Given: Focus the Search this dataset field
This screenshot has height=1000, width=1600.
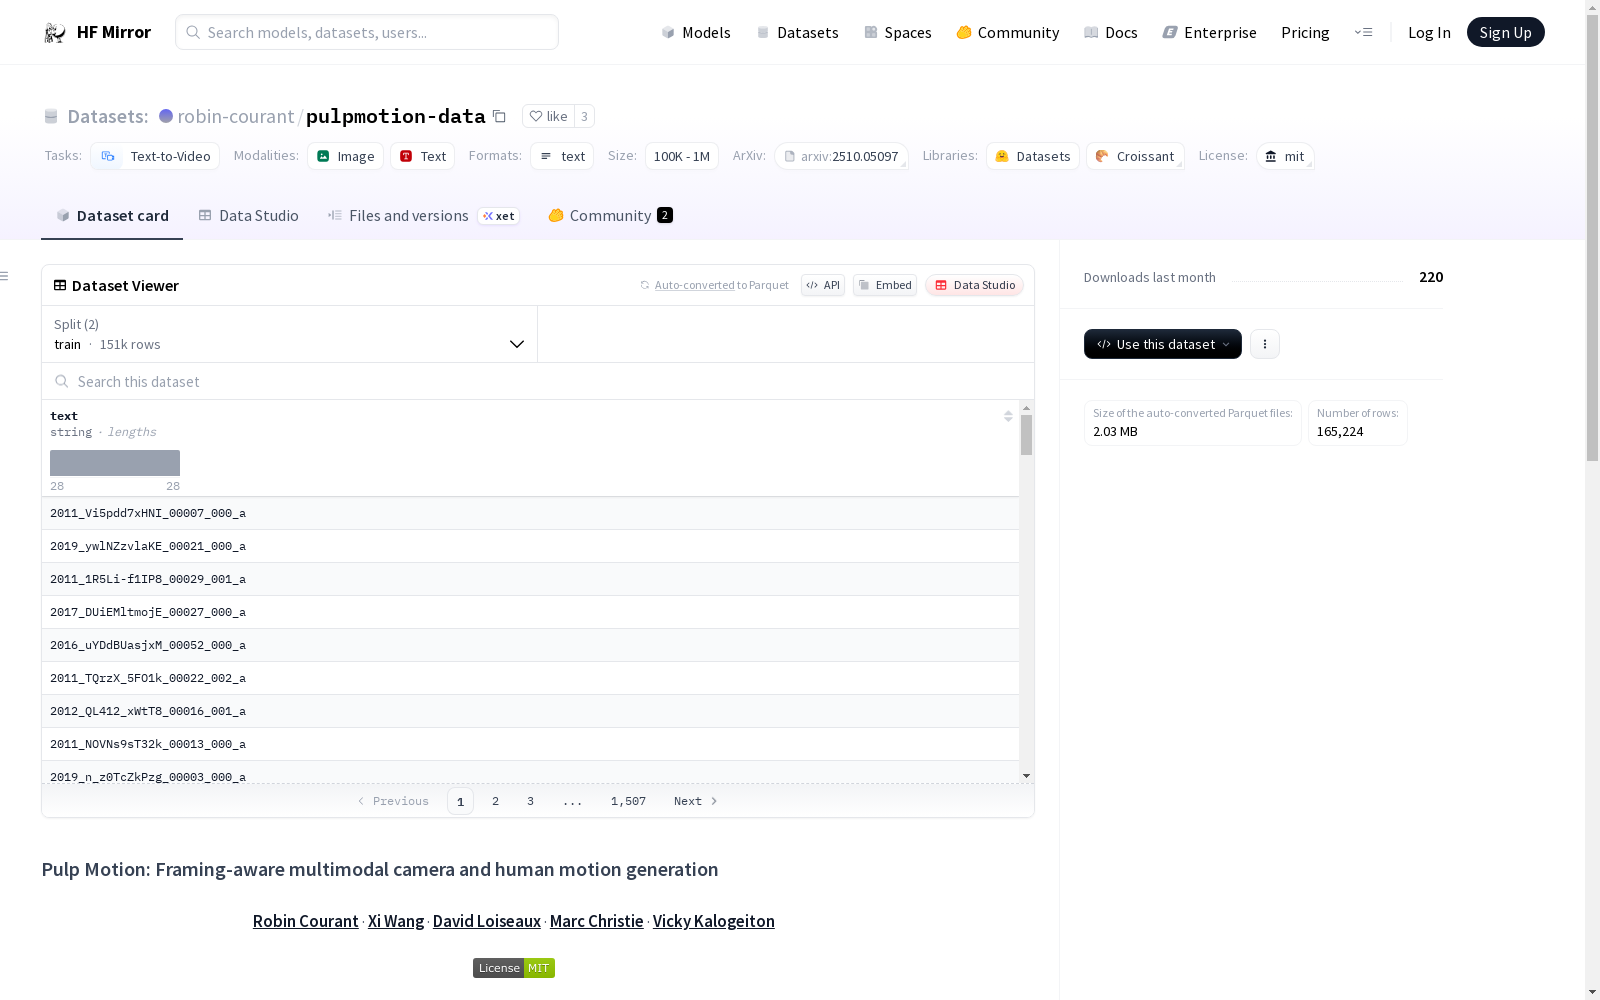Looking at the screenshot, I should click(538, 381).
